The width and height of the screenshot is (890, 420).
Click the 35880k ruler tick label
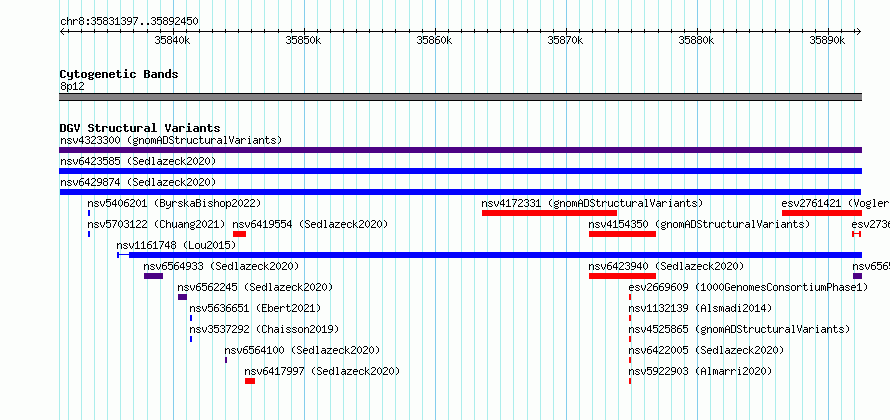[x=696, y=40]
